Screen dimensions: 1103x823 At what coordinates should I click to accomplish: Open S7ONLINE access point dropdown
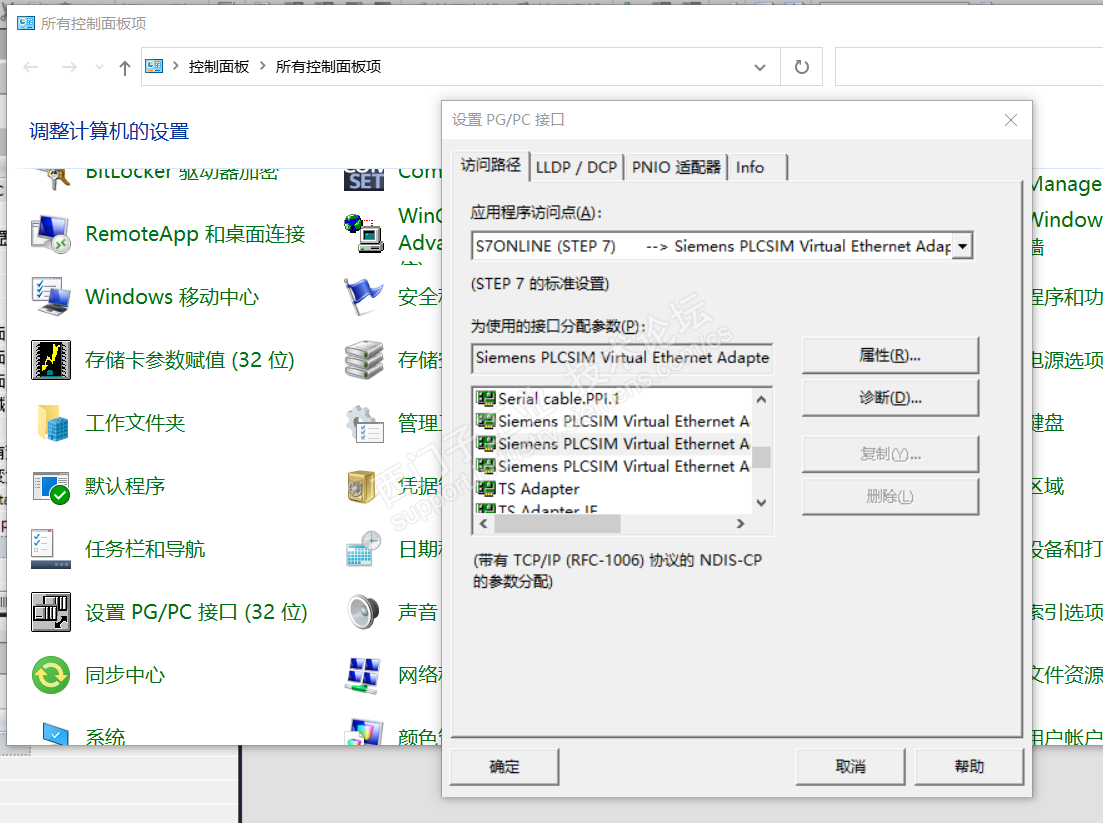(962, 246)
